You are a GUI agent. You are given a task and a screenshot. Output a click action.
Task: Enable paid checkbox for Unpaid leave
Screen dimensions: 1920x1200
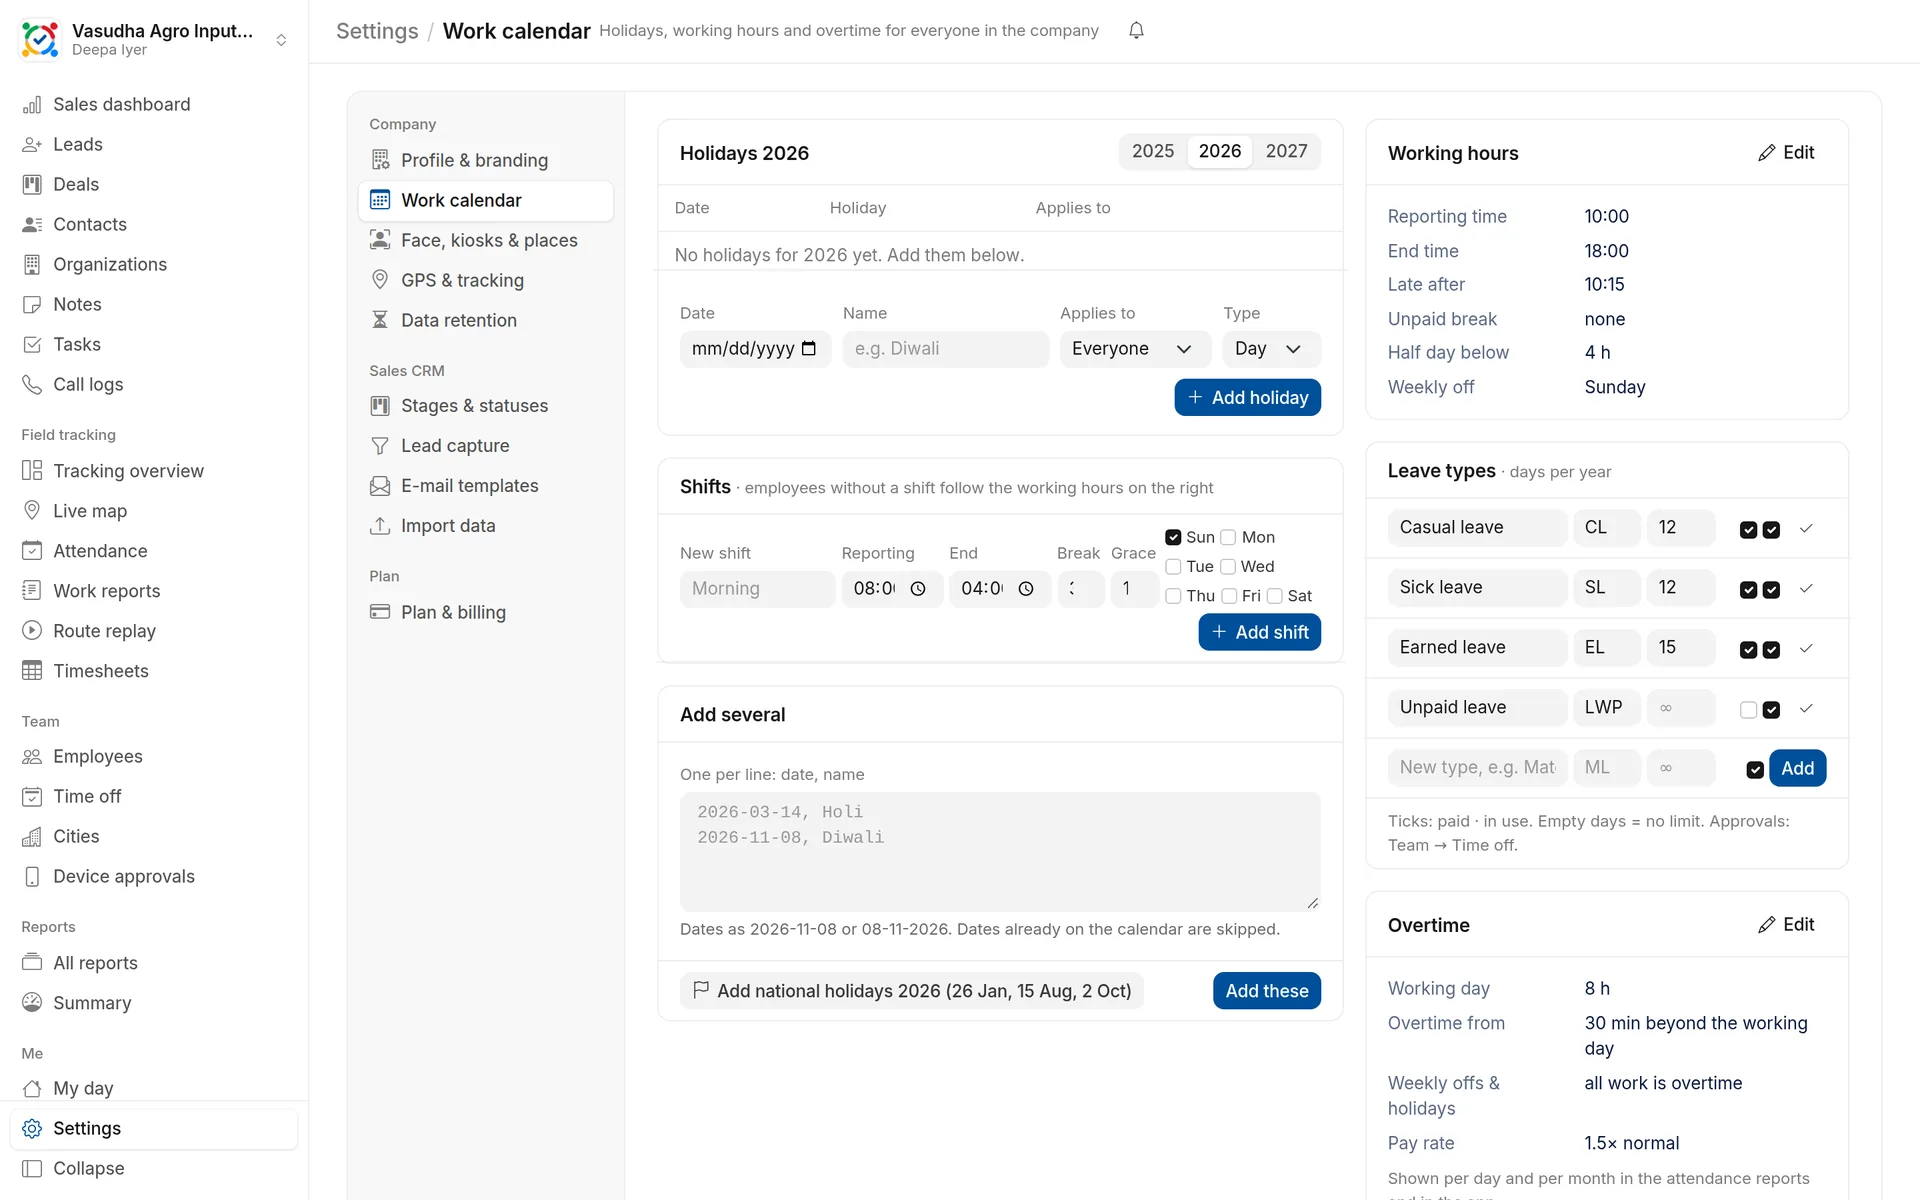[x=1748, y=709]
